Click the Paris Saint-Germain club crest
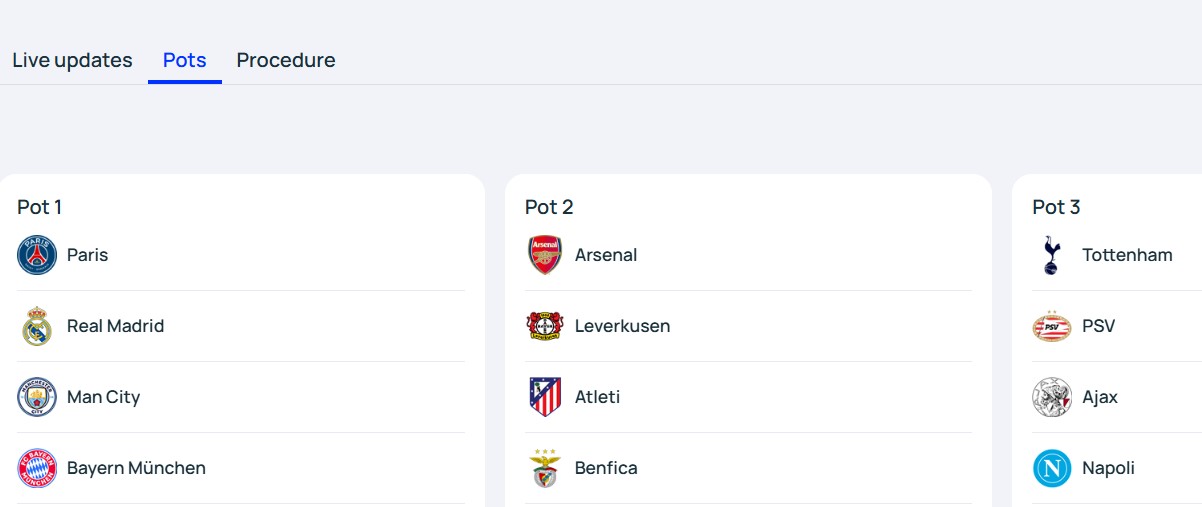This screenshot has height=507, width=1202. 37,255
